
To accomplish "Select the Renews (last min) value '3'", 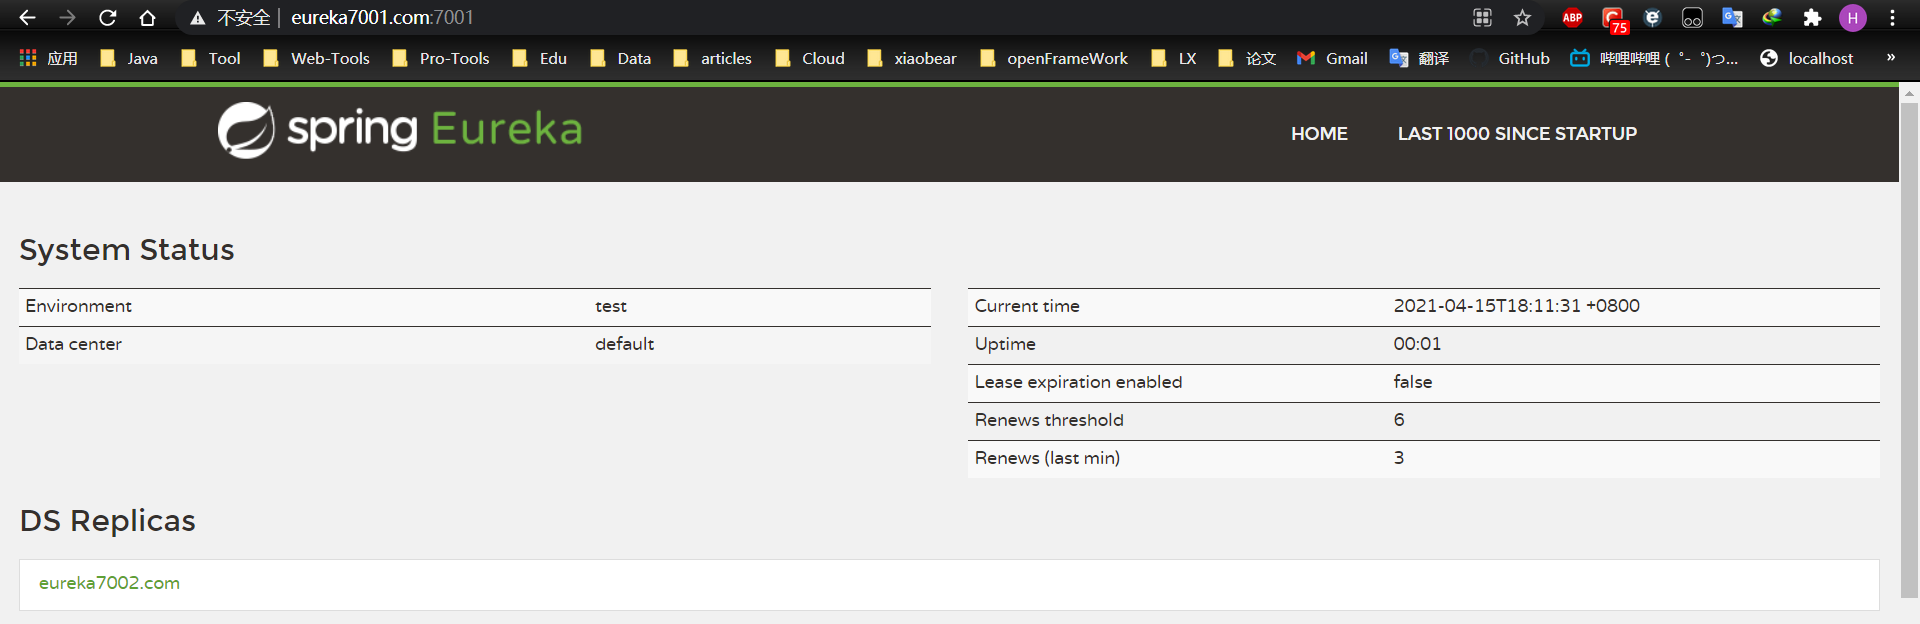I will [x=1399, y=458].
